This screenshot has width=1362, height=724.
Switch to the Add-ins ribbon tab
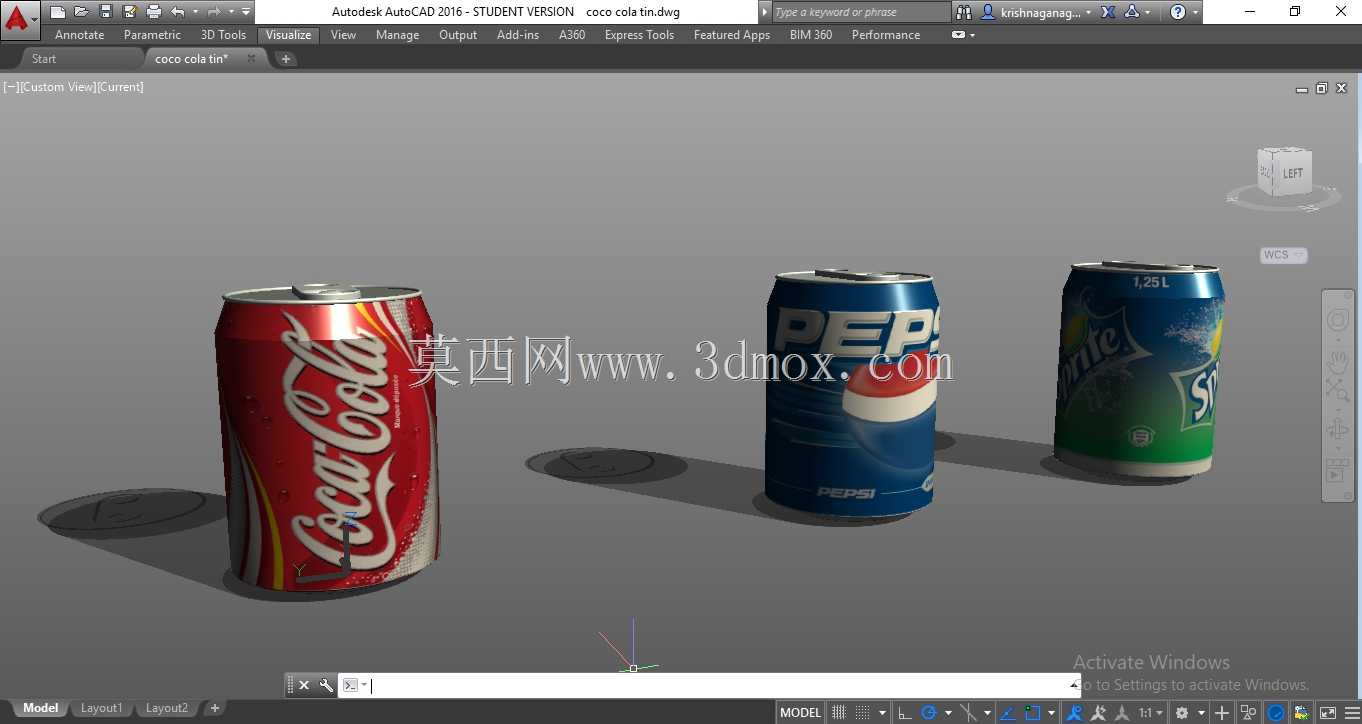(518, 35)
